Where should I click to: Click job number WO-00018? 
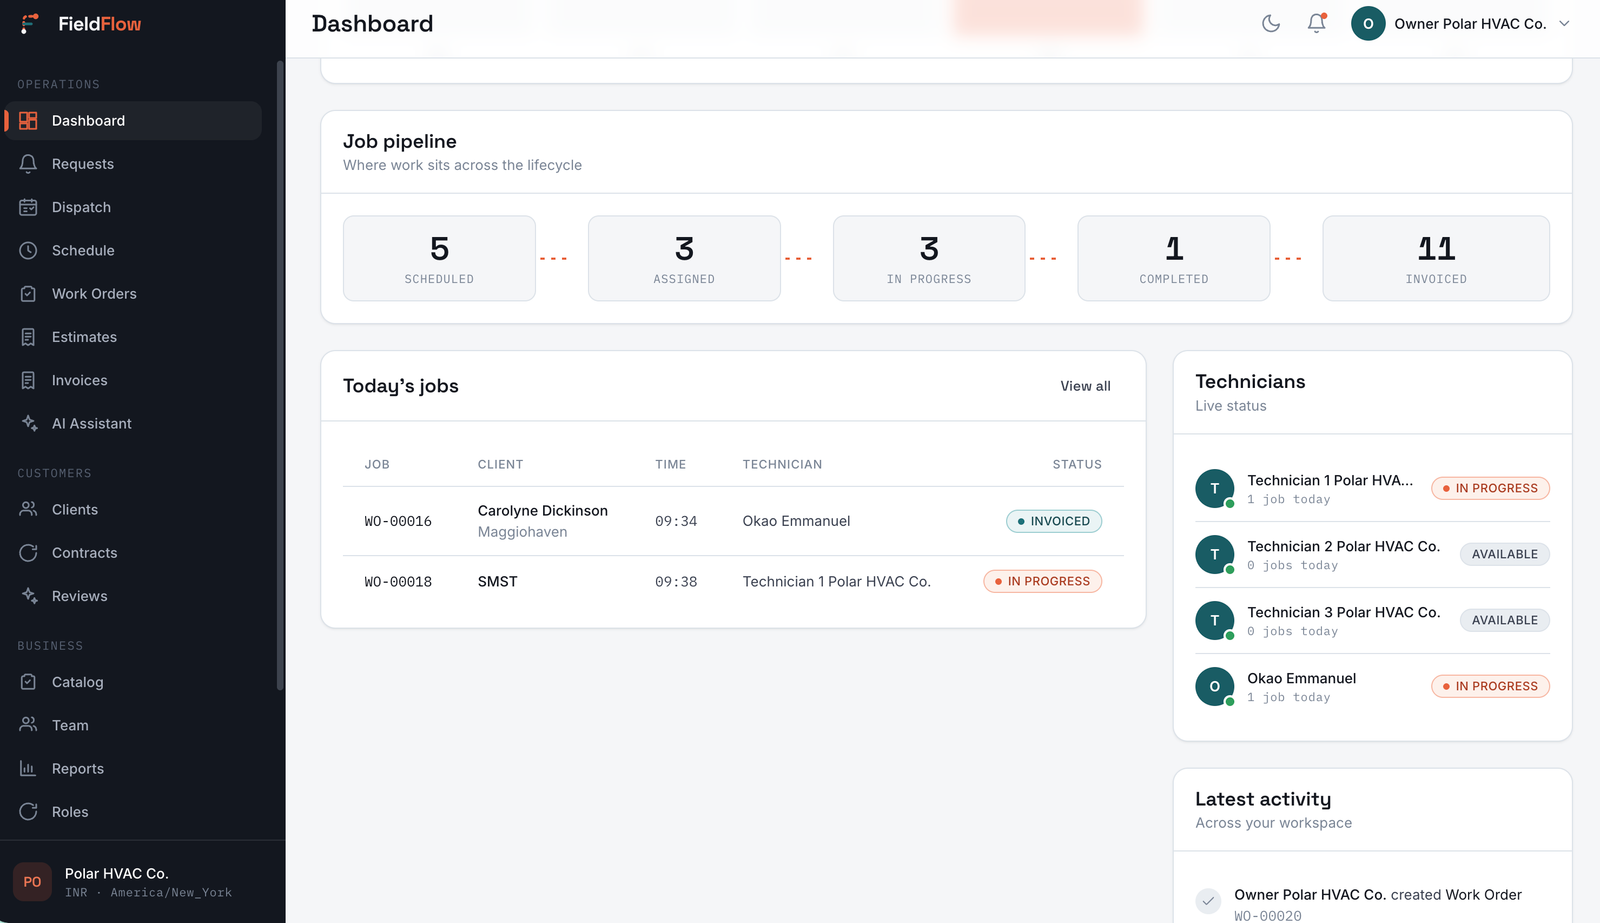pyautogui.click(x=398, y=582)
